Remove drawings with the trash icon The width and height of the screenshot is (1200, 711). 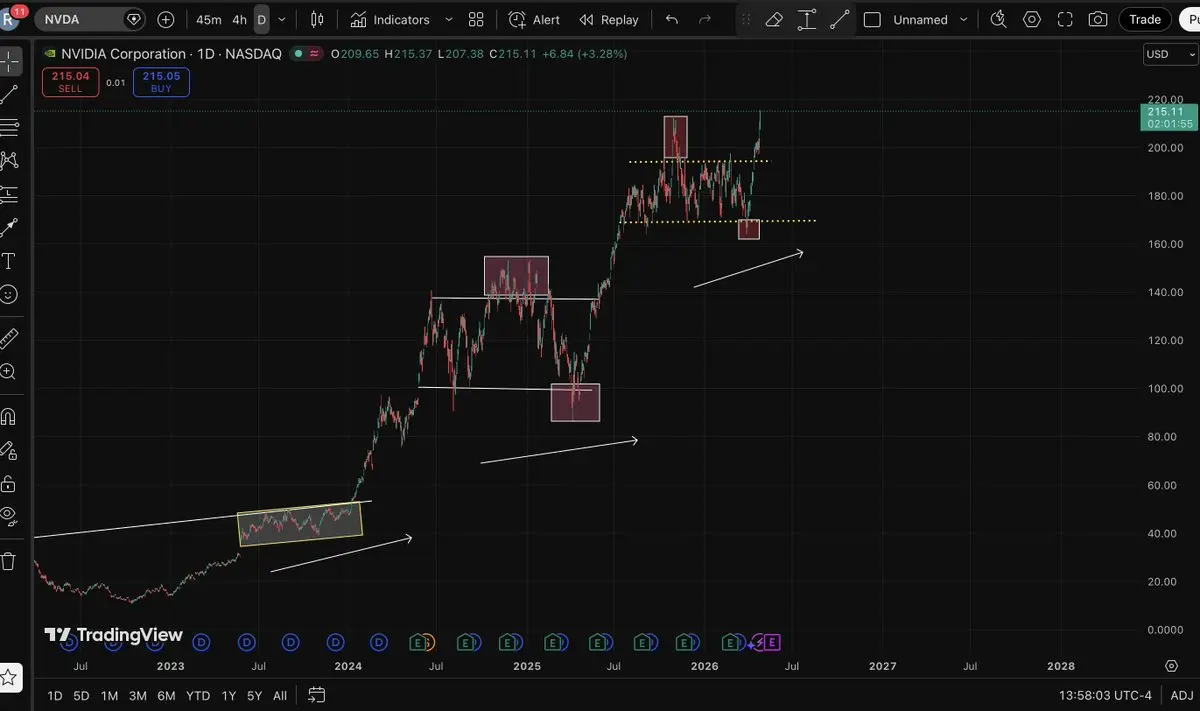pos(9,561)
